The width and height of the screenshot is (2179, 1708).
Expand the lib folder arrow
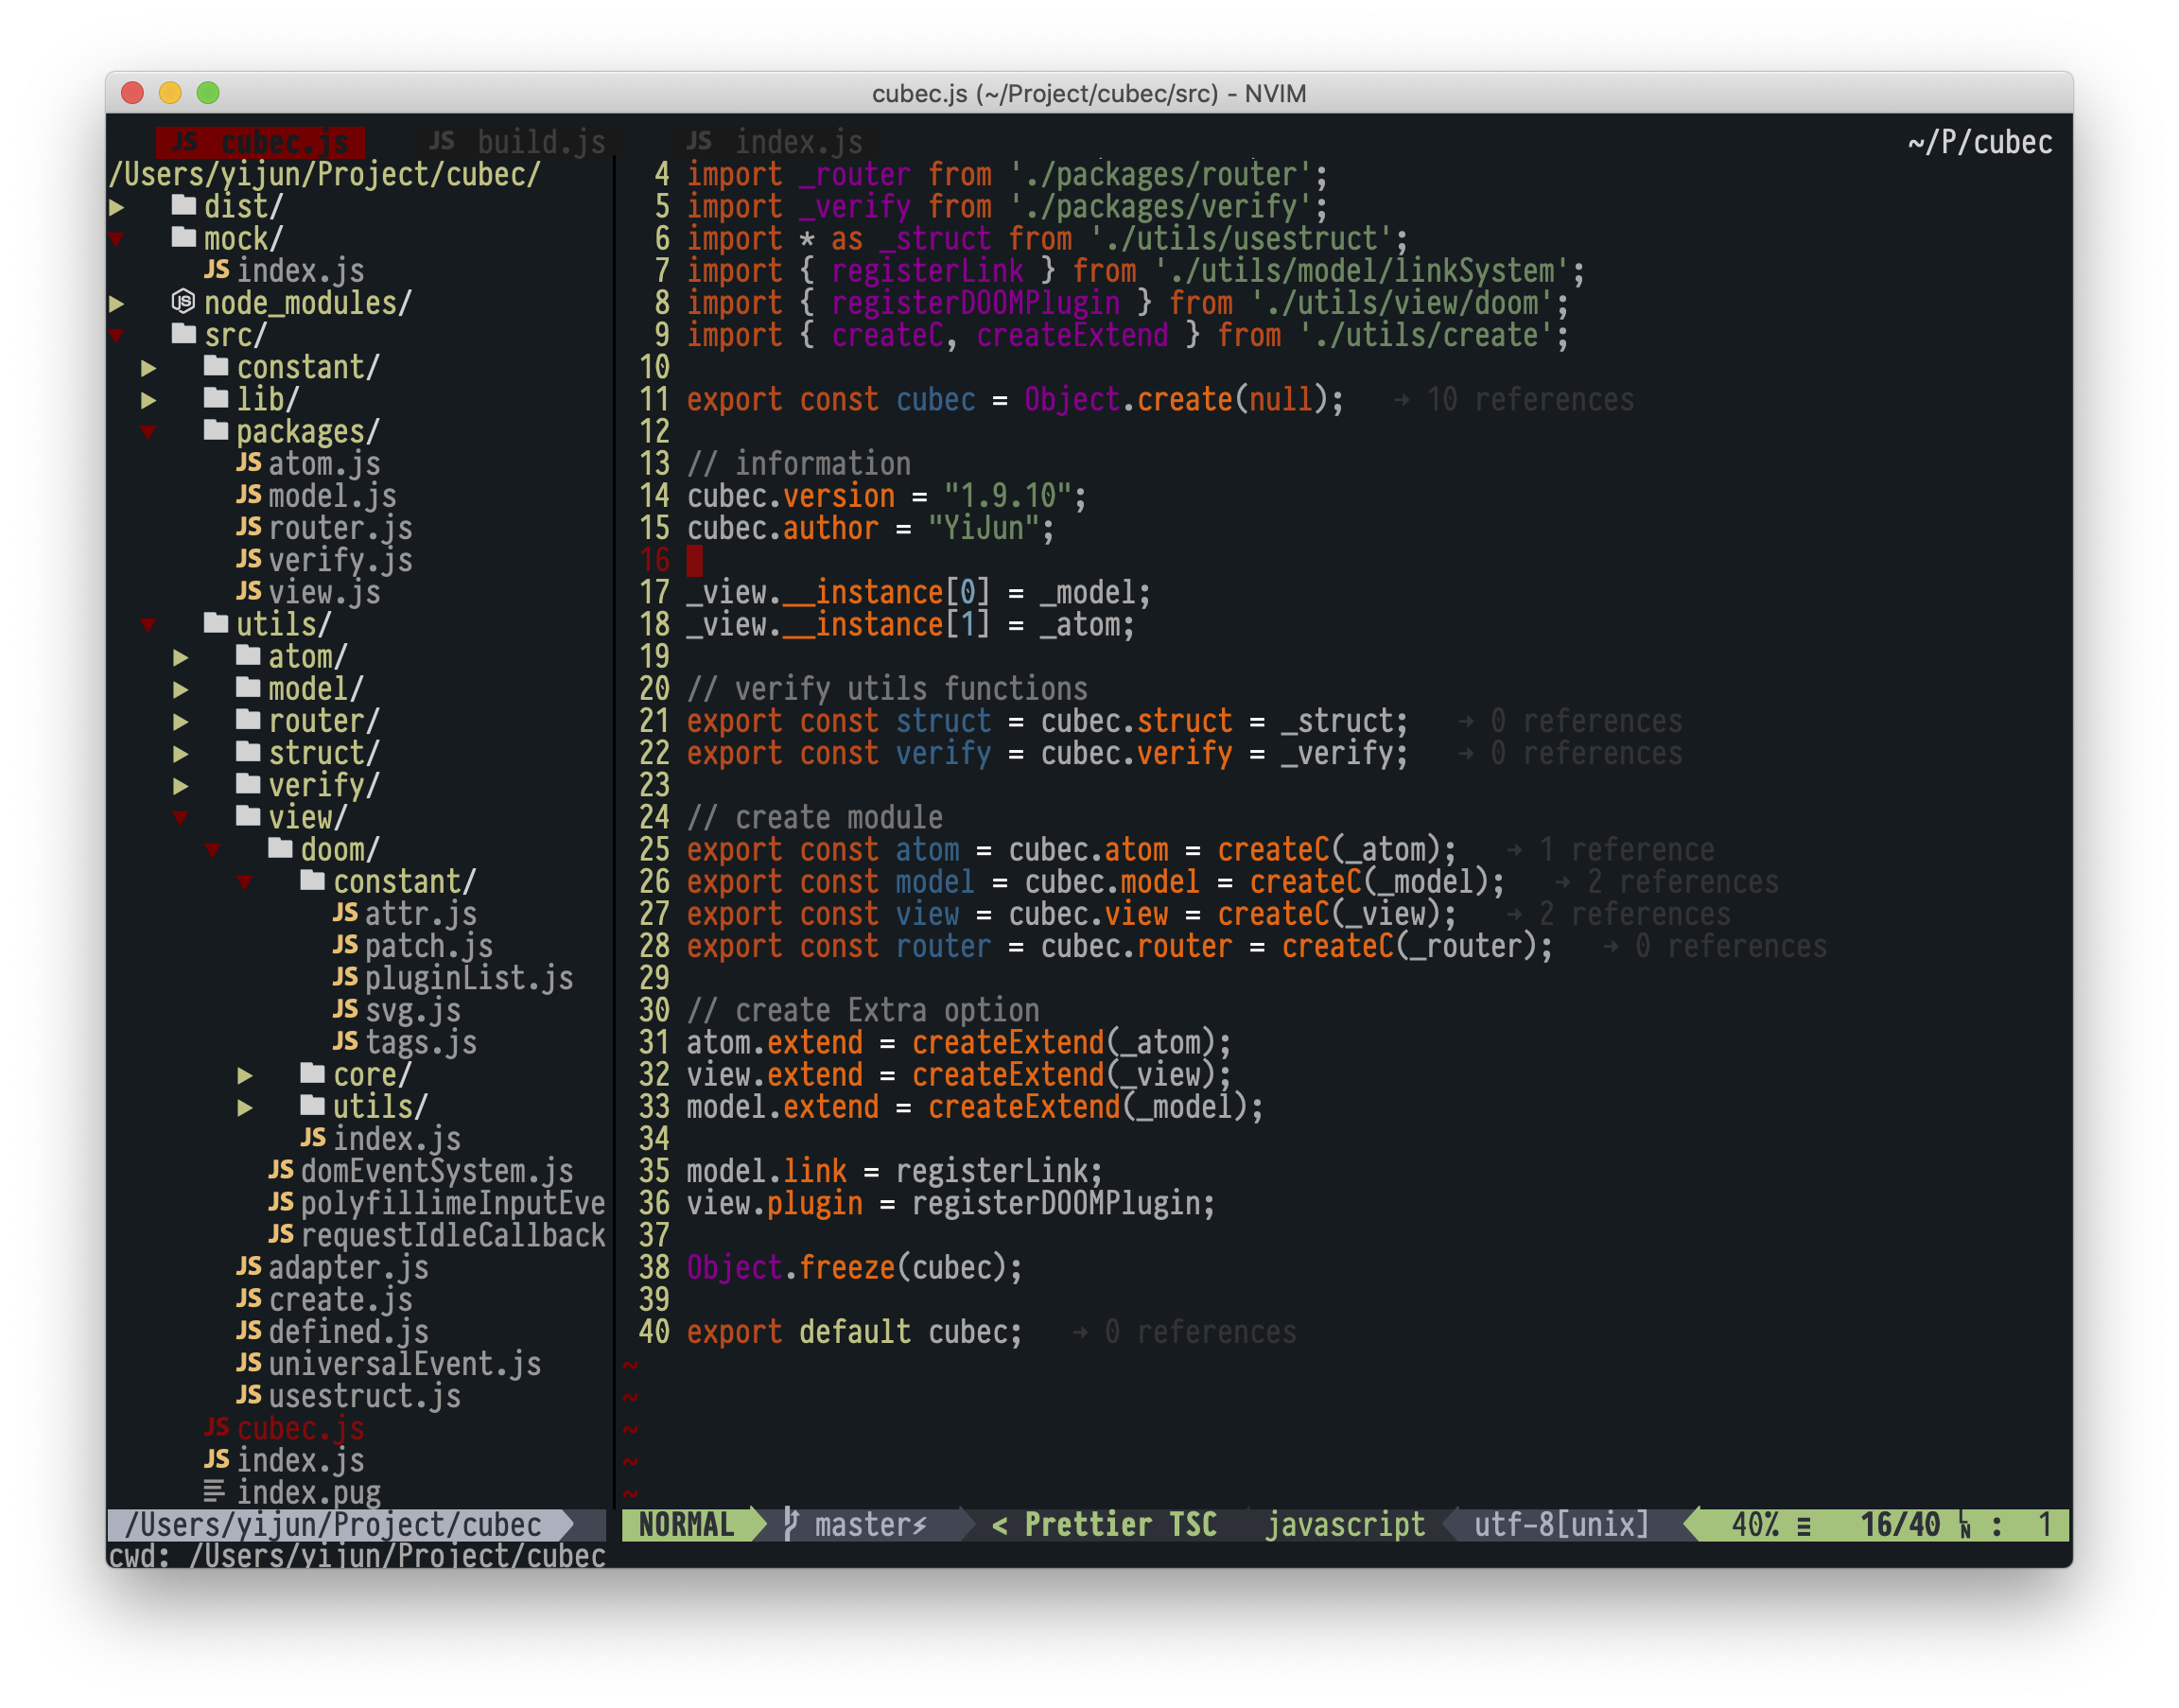pos(149,400)
